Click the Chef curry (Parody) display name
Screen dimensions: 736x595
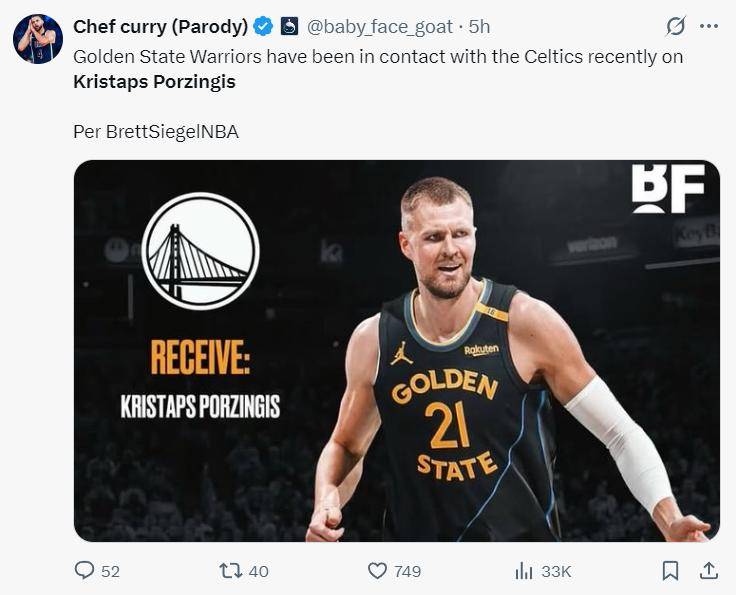[160, 26]
